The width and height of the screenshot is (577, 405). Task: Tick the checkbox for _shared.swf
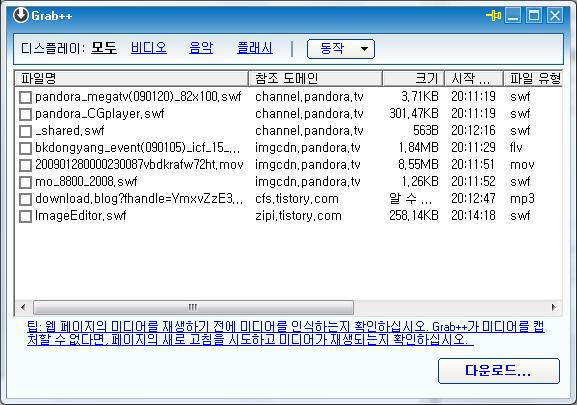(x=25, y=131)
